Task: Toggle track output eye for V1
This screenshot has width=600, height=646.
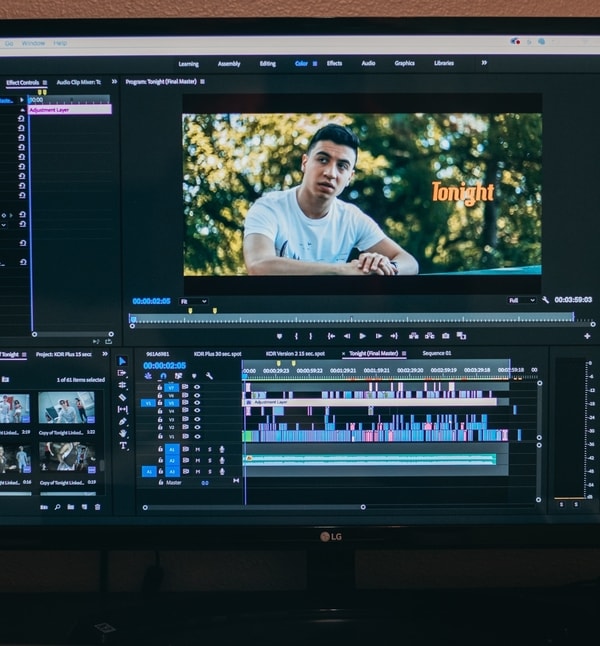Action: [197, 437]
